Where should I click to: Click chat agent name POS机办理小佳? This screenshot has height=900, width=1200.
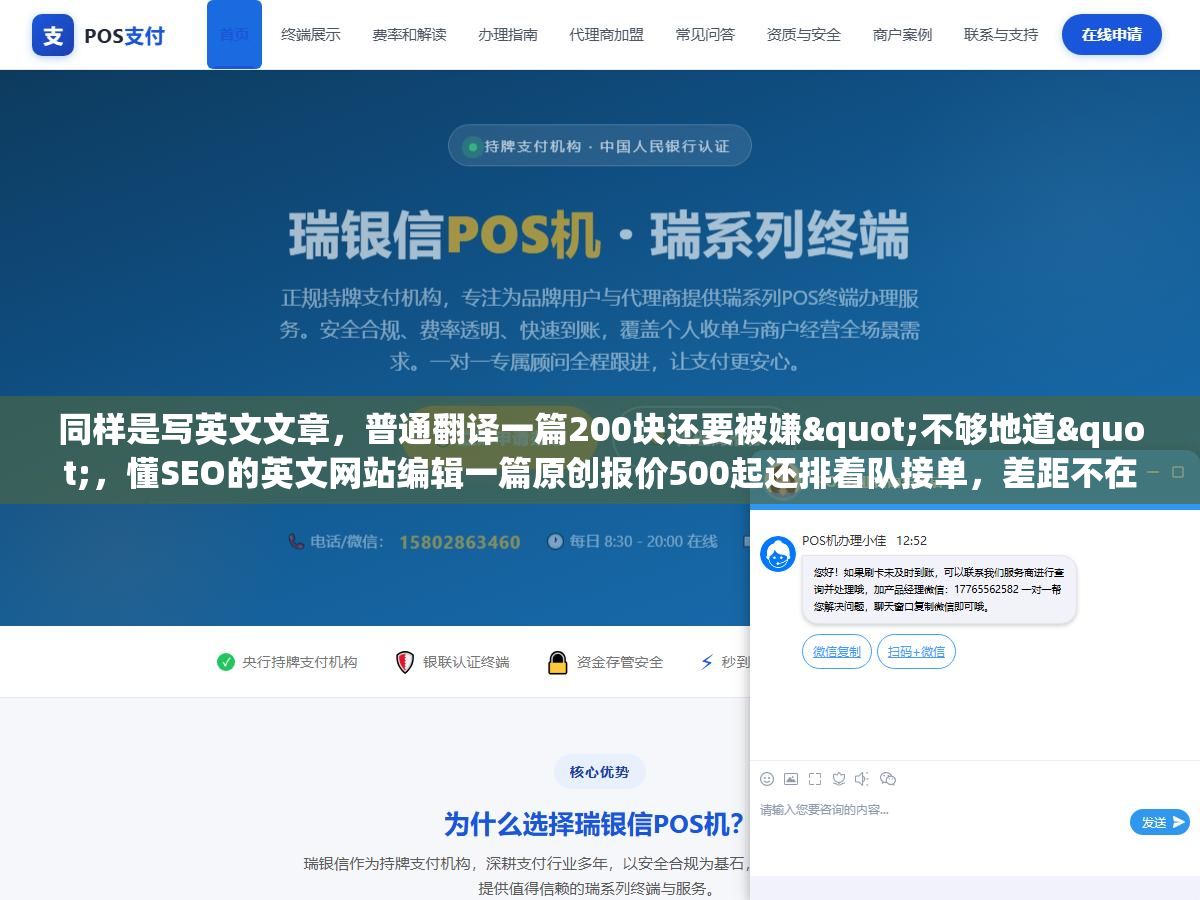tap(844, 540)
